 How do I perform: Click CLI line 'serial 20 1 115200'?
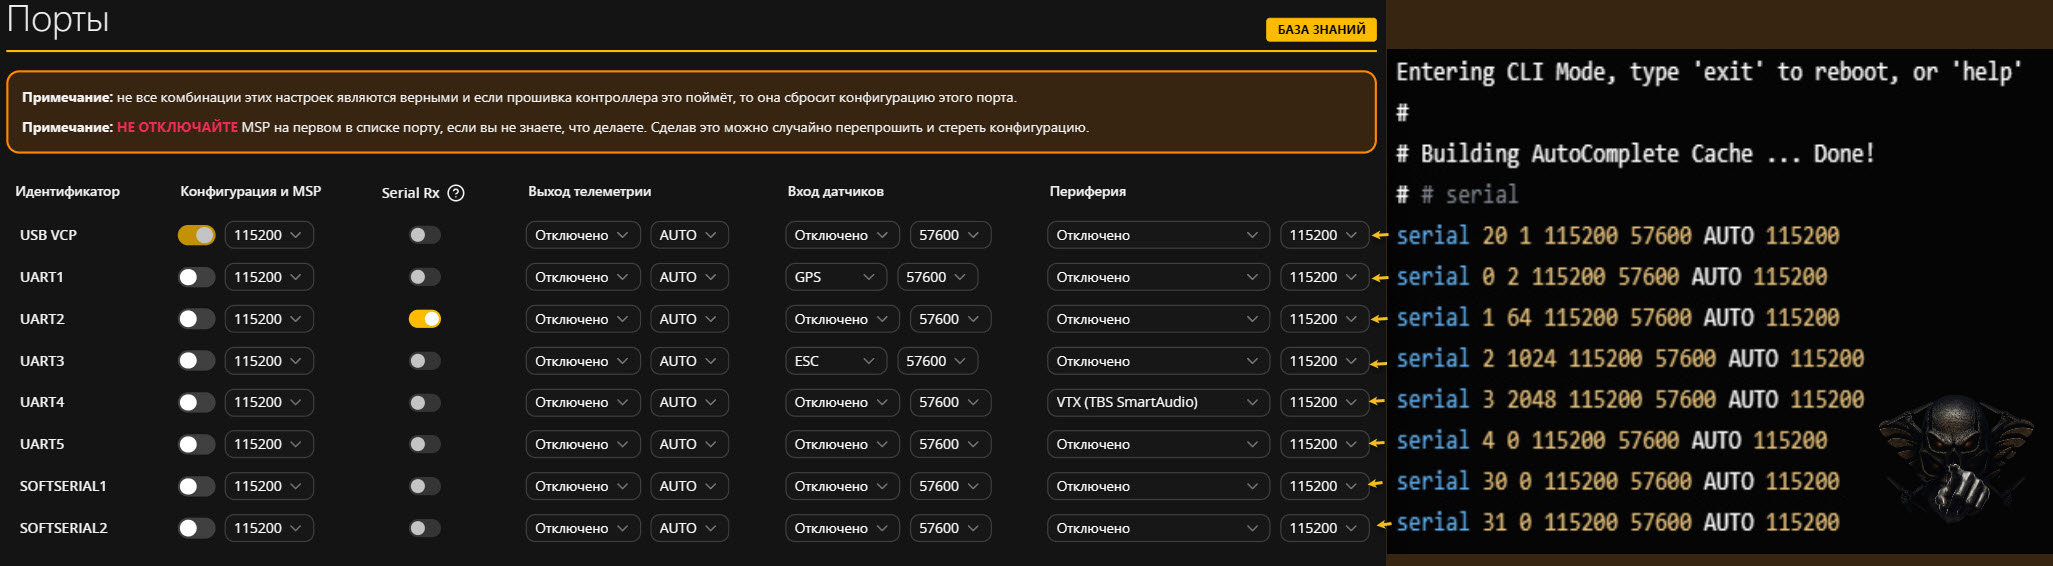tap(1618, 236)
